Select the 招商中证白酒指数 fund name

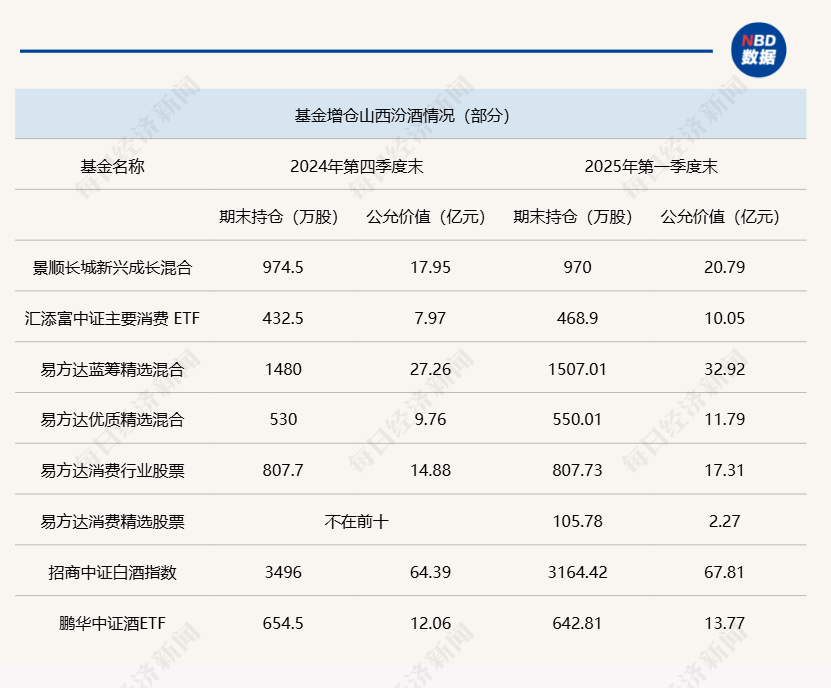coord(112,572)
